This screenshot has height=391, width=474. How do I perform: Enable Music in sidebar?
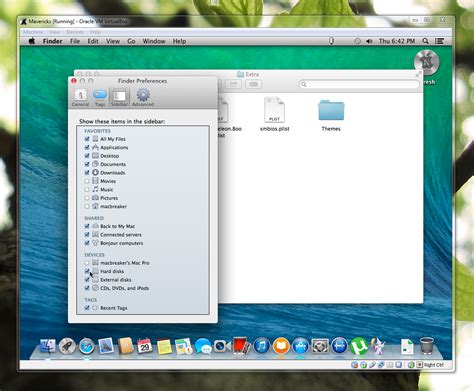pyautogui.click(x=87, y=189)
